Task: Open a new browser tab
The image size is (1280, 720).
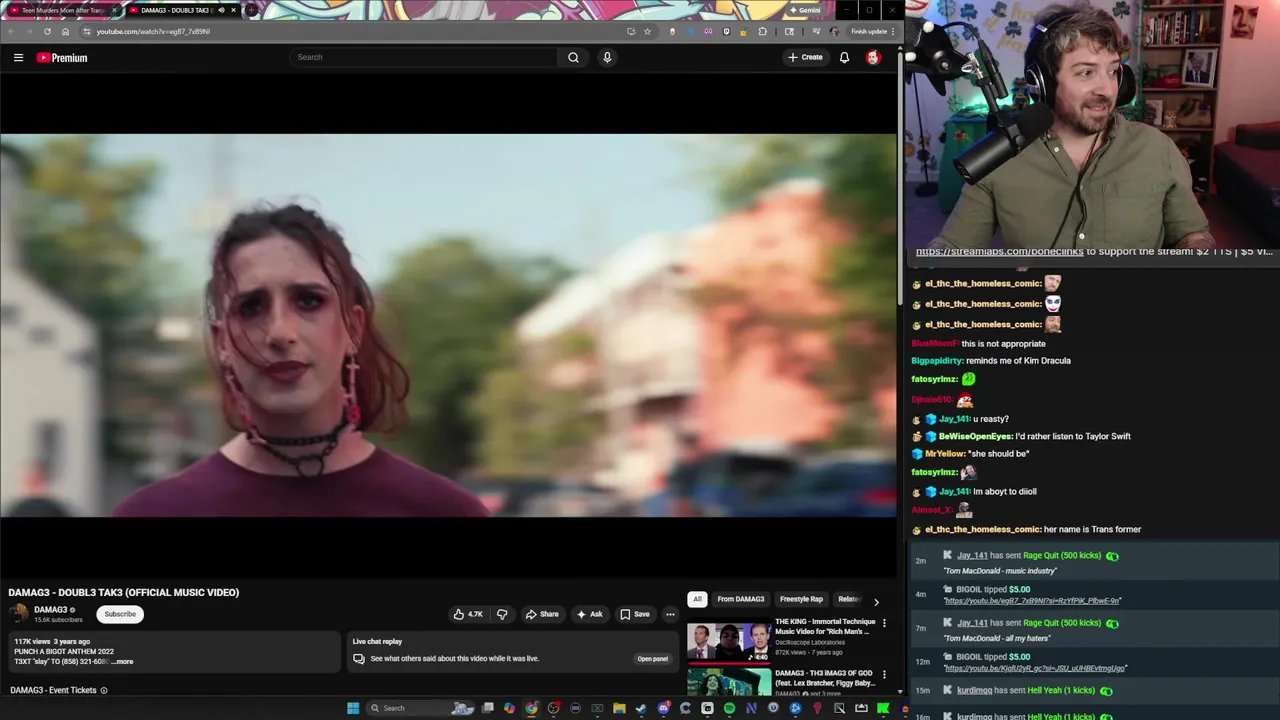Action: [x=252, y=10]
